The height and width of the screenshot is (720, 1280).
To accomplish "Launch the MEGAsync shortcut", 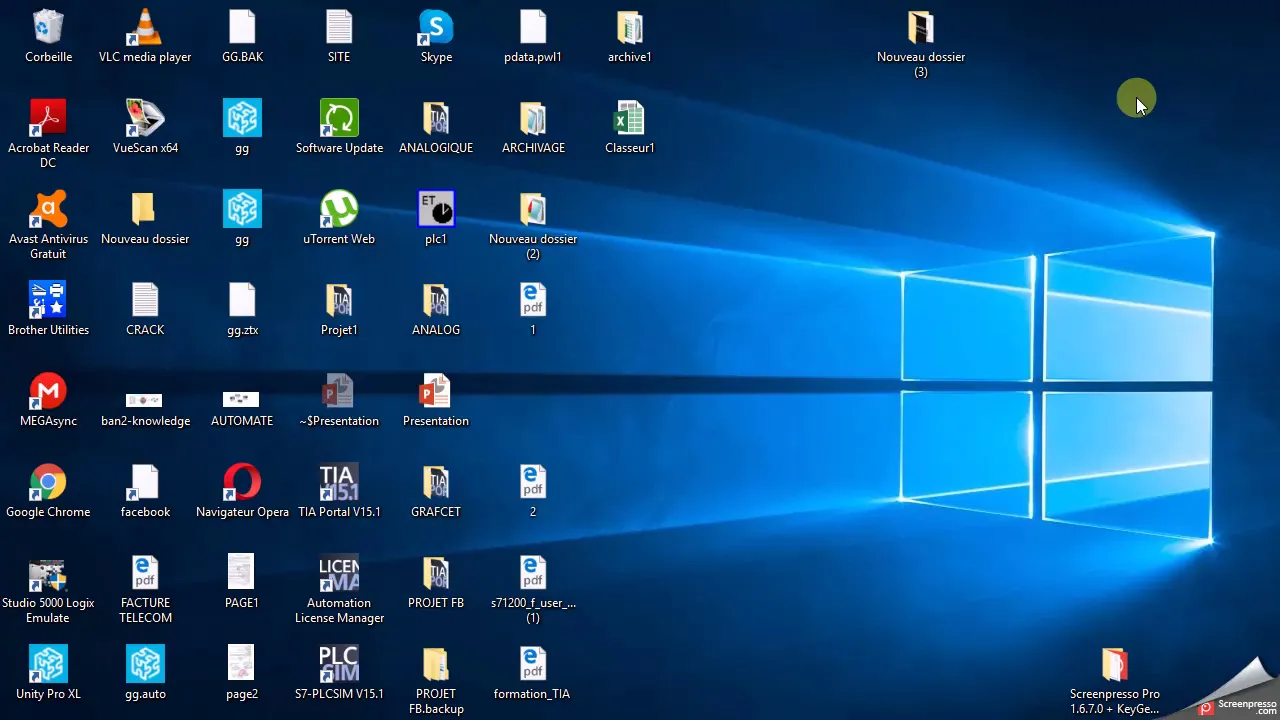I will 48,392.
